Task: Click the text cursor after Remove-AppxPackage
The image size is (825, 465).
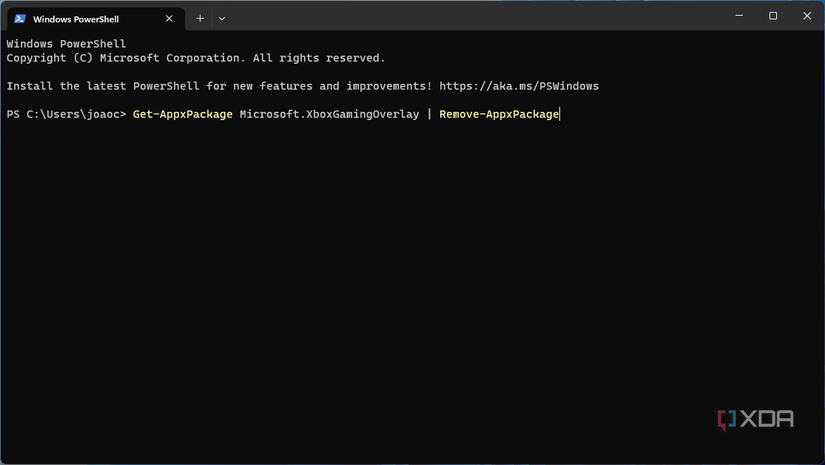Action: click(560, 114)
